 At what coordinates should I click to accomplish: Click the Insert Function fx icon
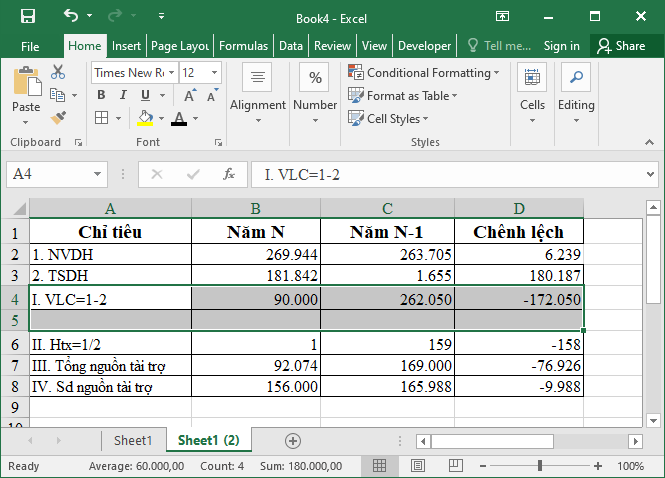coord(229,174)
